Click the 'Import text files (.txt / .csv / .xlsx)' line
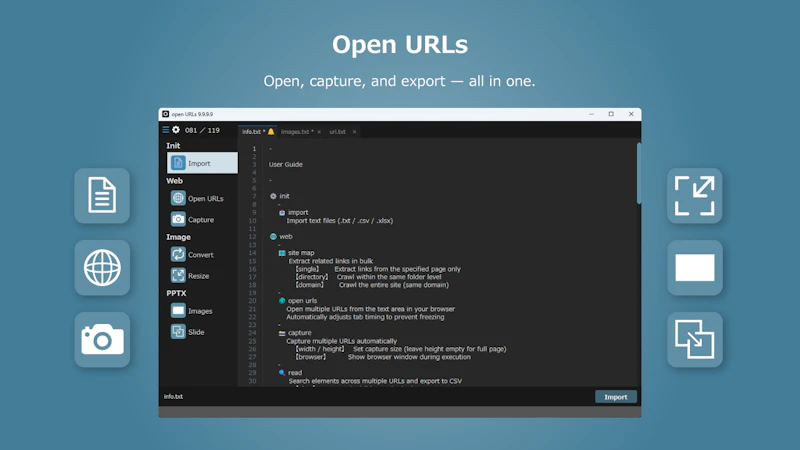Image resolution: width=800 pixels, height=450 pixels. pos(340,220)
